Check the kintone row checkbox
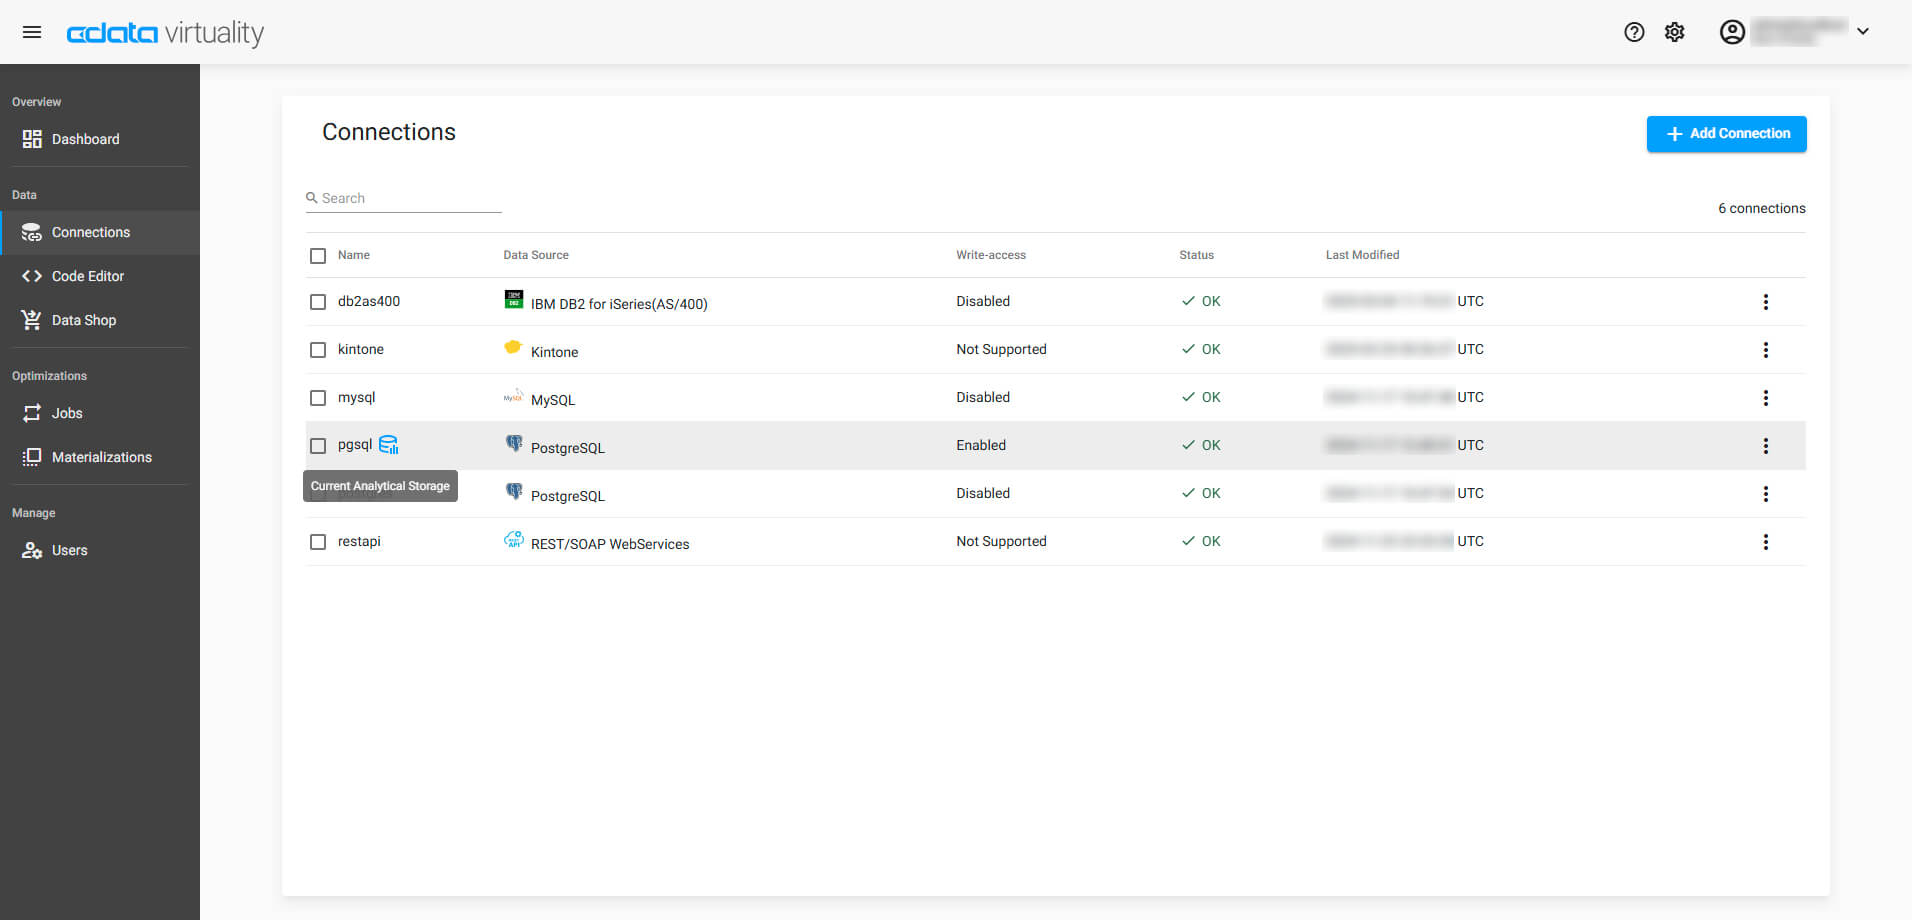This screenshot has width=1912, height=920. (x=318, y=350)
